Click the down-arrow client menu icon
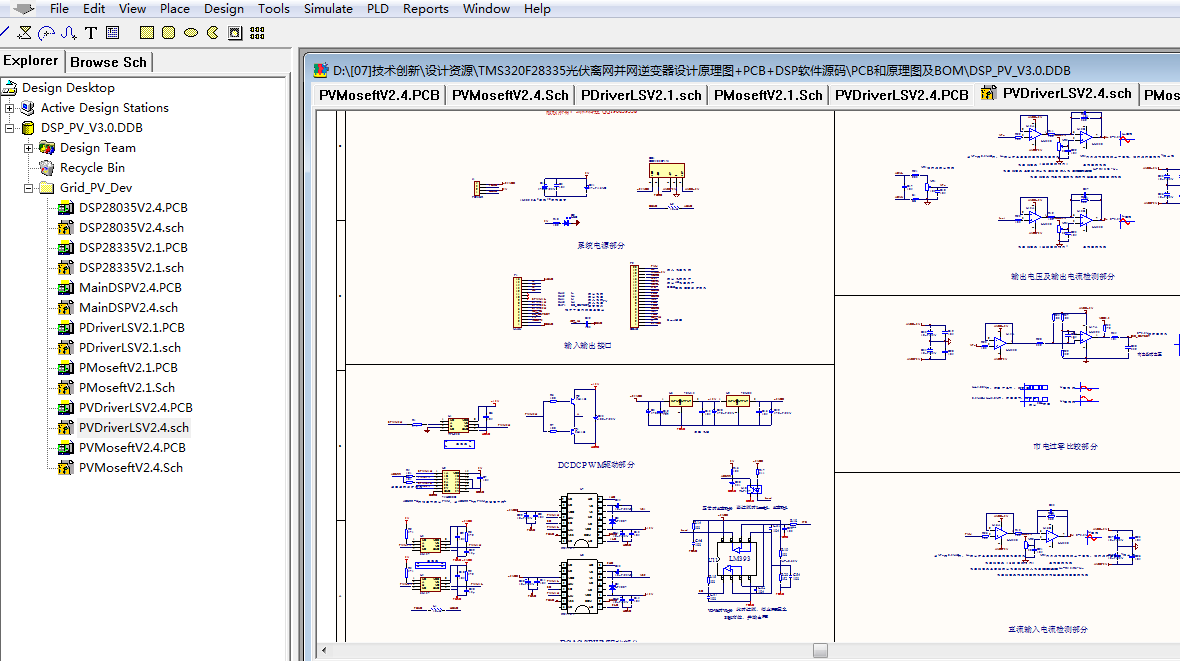 pyautogui.click(x=23, y=8)
